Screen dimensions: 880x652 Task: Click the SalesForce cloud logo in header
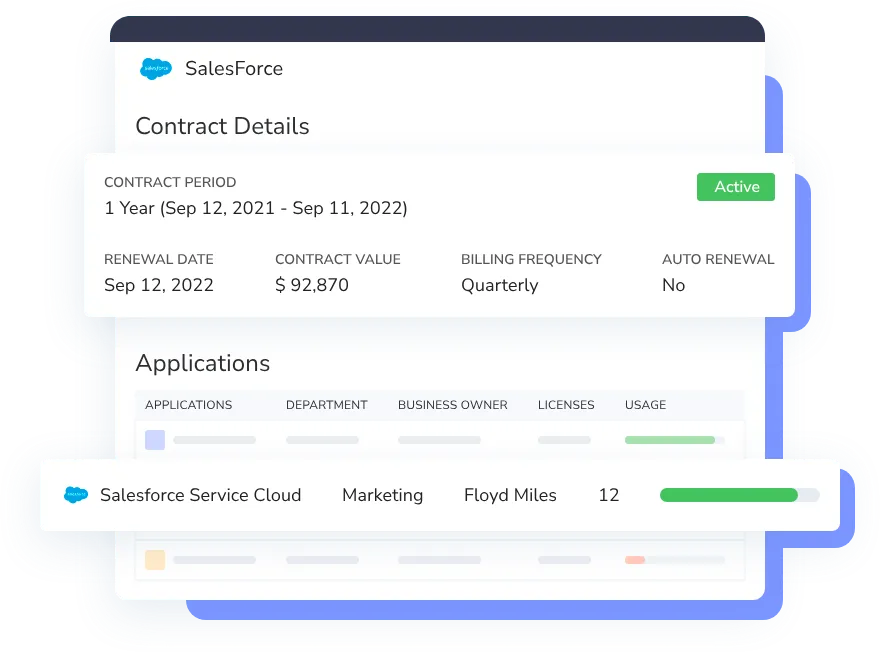coord(156,68)
